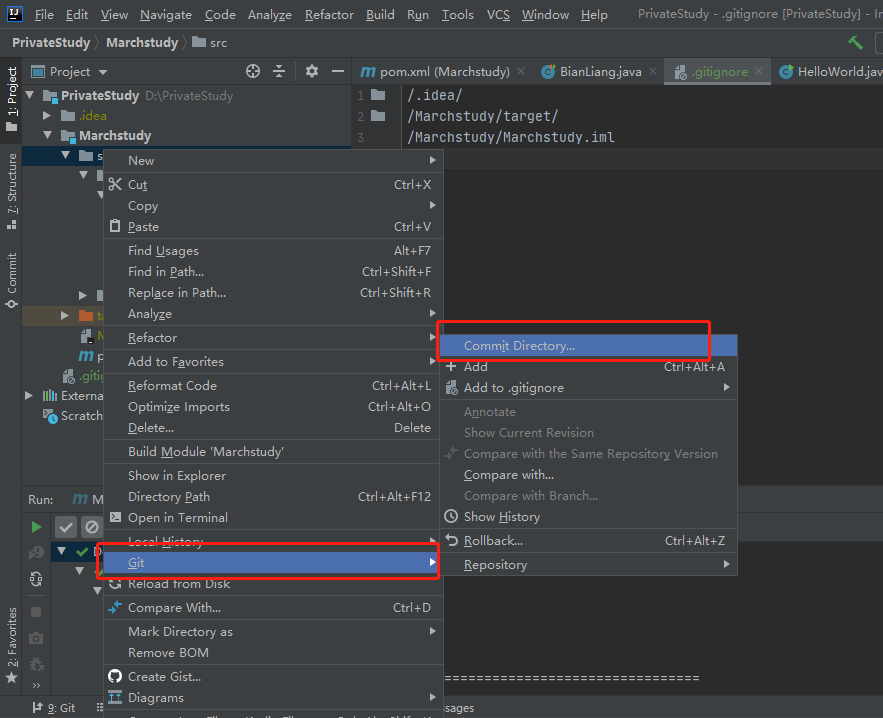This screenshot has width=883, height=718.
Task: Collapse the PrivateStudy root node
Action: [x=30, y=95]
